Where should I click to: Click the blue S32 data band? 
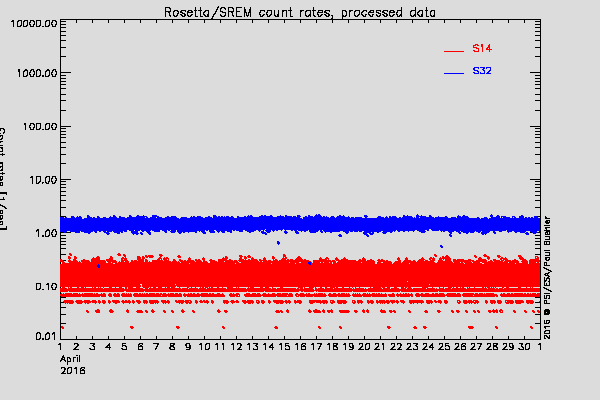pyautogui.click(x=300, y=224)
